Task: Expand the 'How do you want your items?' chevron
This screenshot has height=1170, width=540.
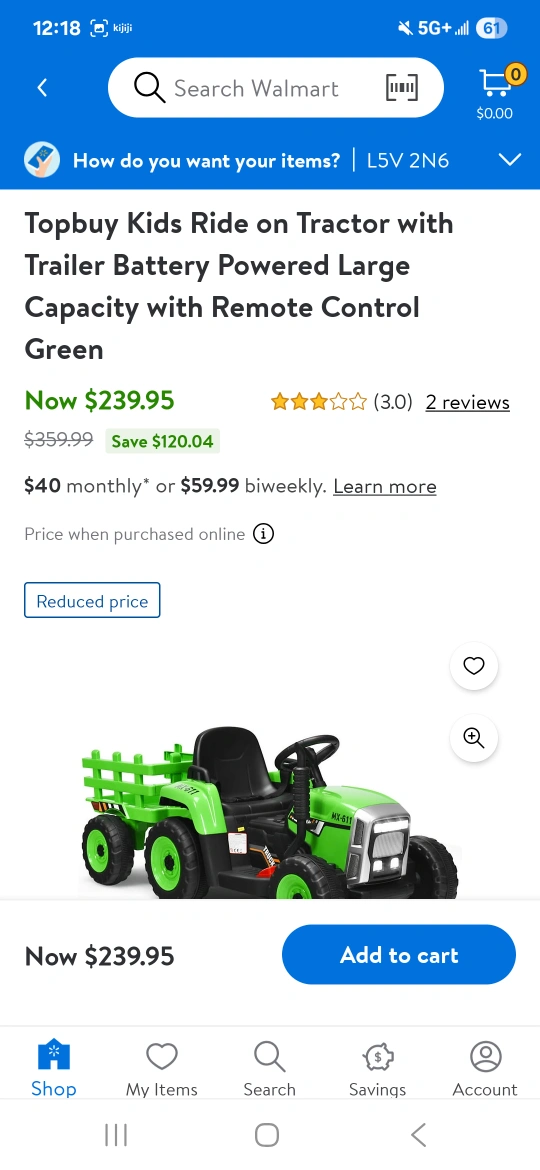Action: (509, 160)
